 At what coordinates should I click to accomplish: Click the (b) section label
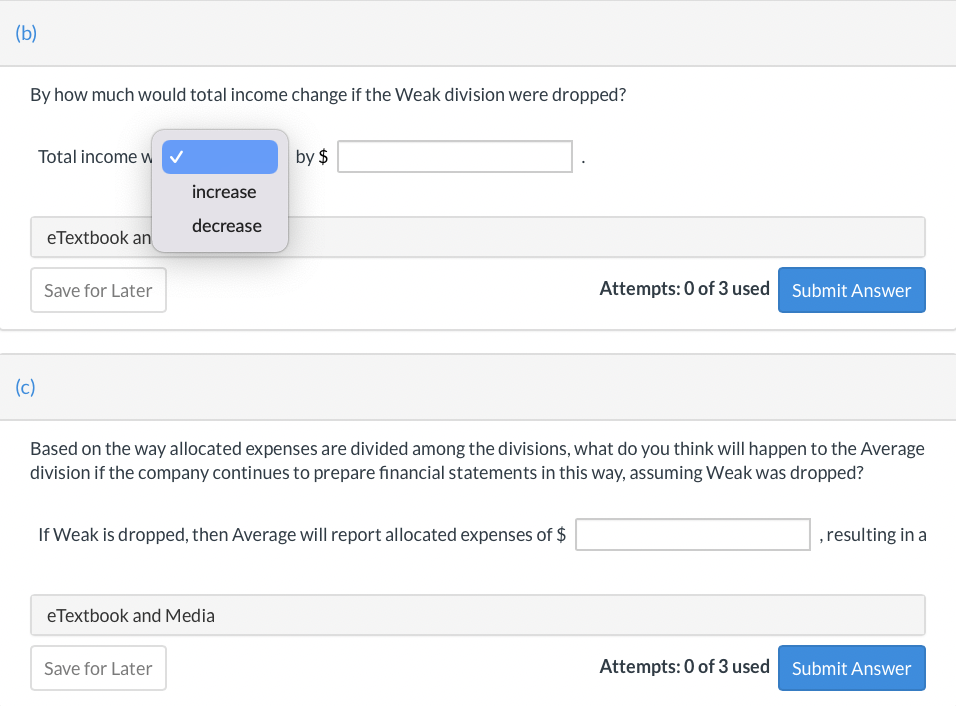coord(27,33)
